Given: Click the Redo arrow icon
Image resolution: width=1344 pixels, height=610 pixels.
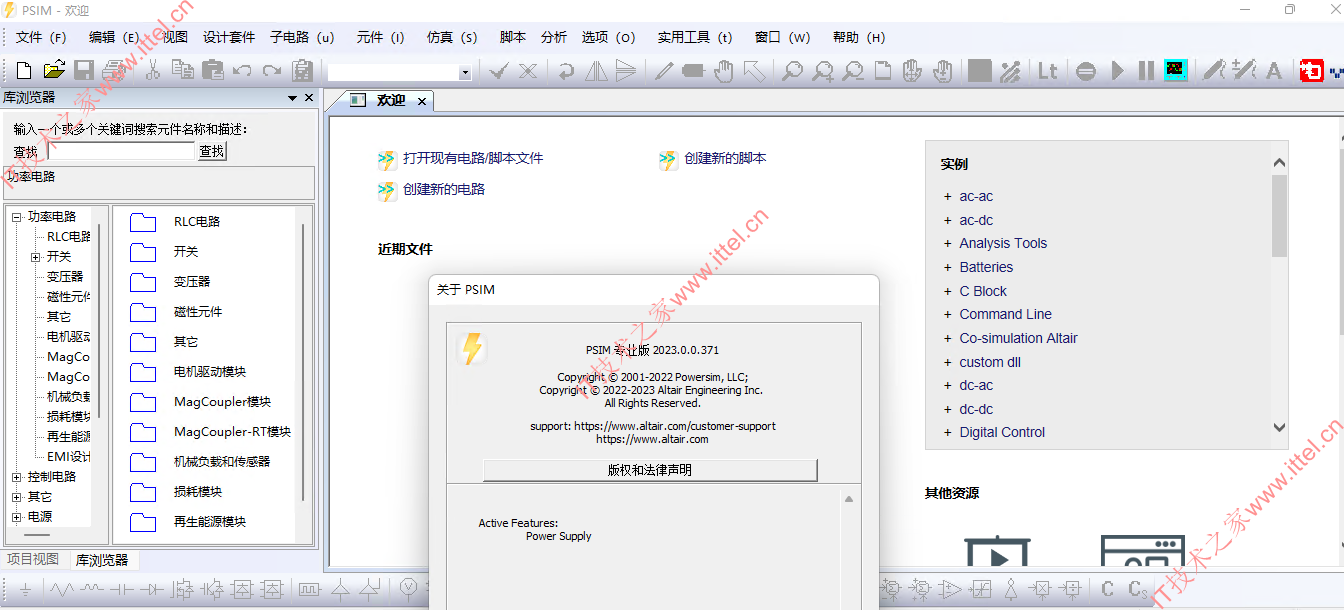Looking at the screenshot, I should [272, 71].
